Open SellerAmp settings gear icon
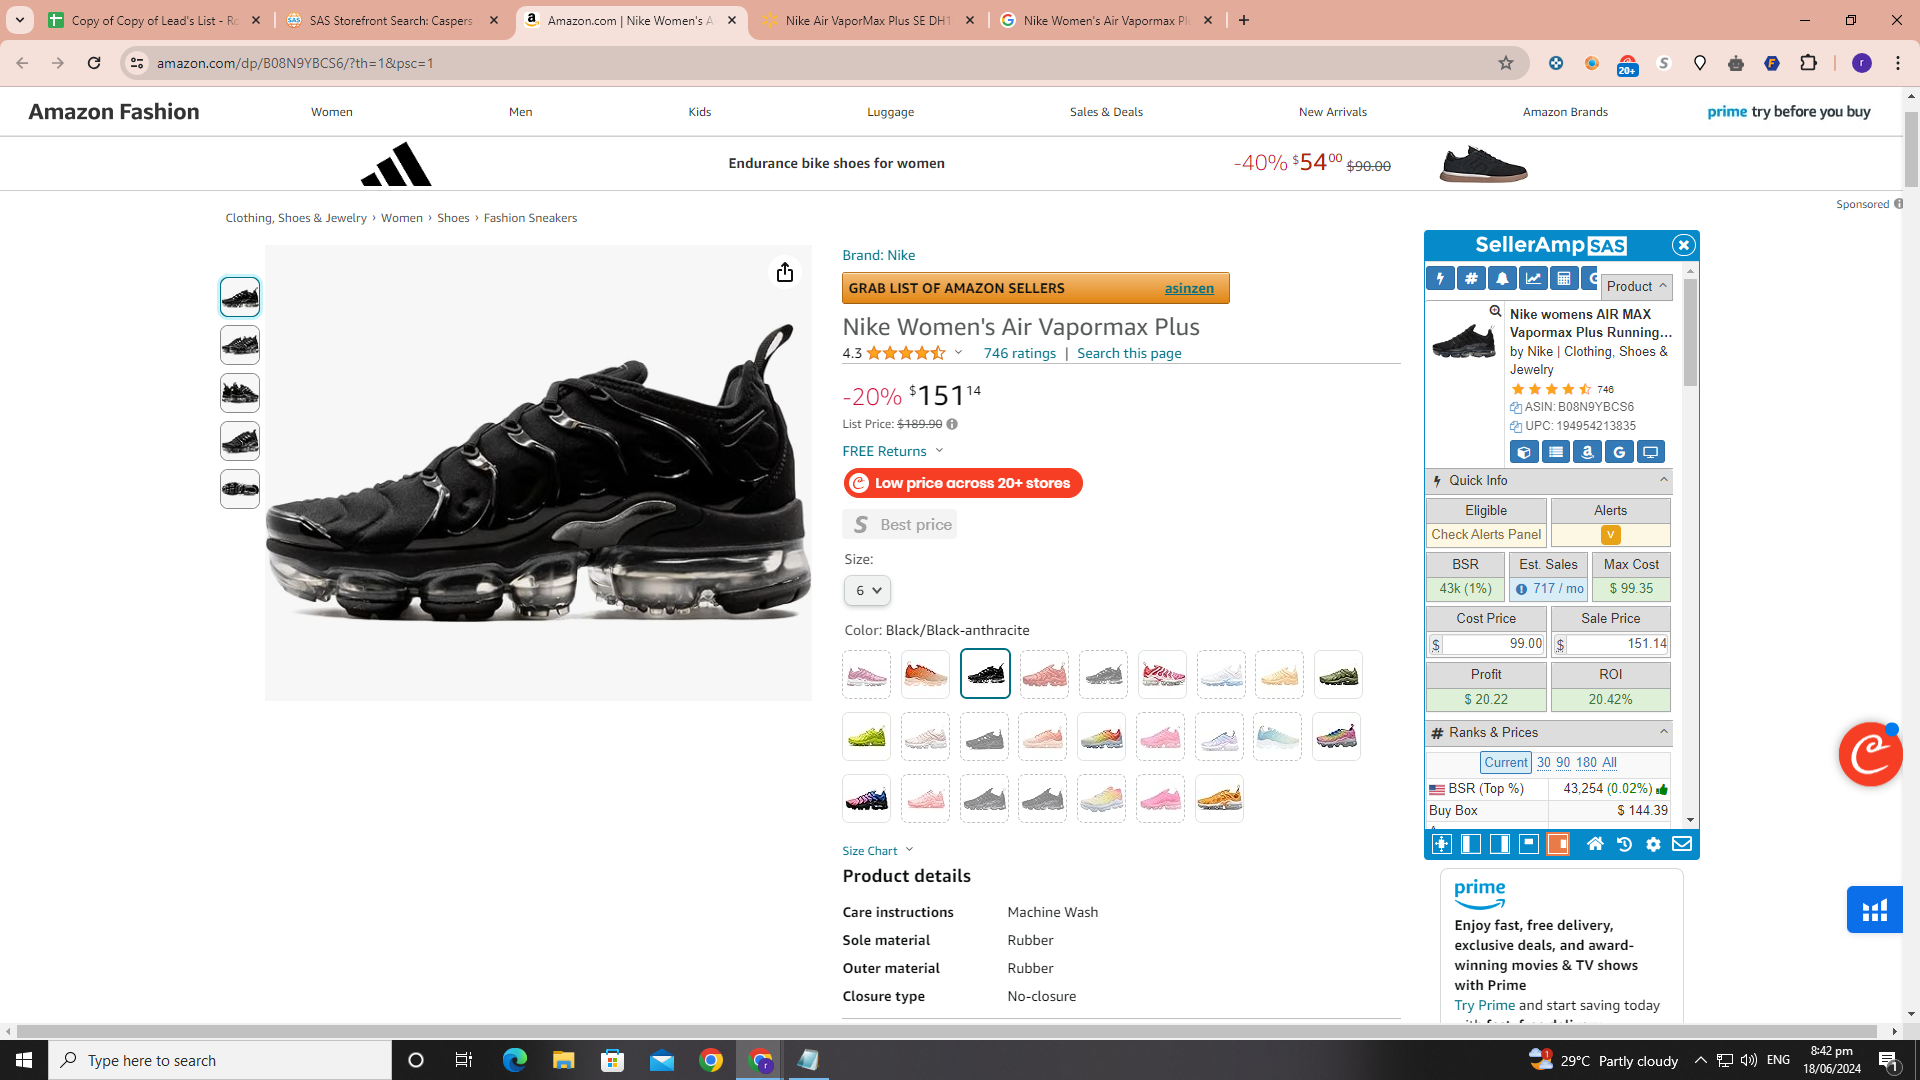The image size is (1920, 1080). [1653, 845]
